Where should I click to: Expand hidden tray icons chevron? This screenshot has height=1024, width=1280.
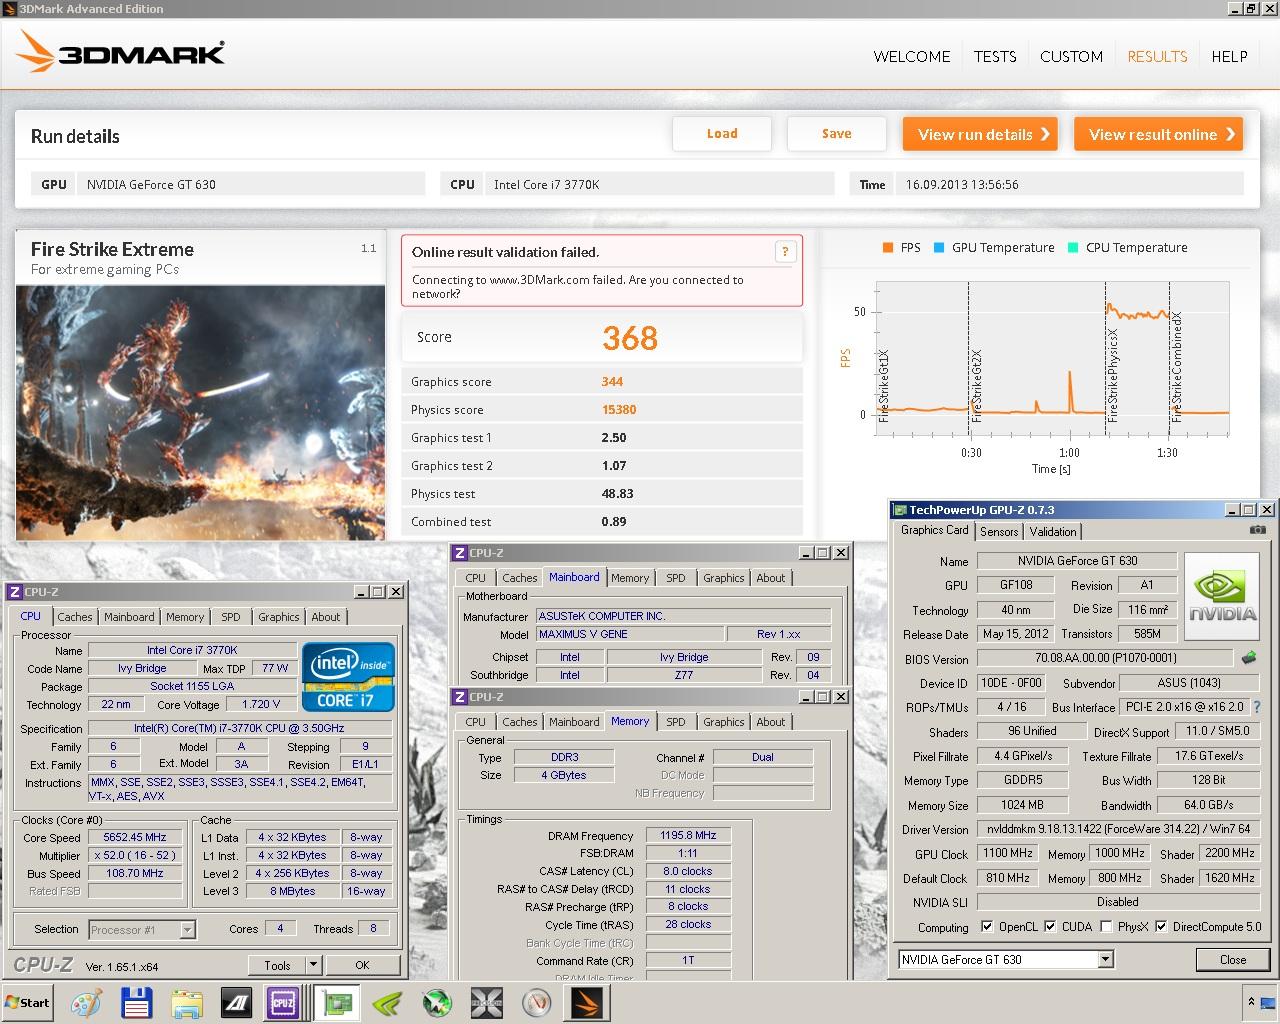(1251, 1002)
